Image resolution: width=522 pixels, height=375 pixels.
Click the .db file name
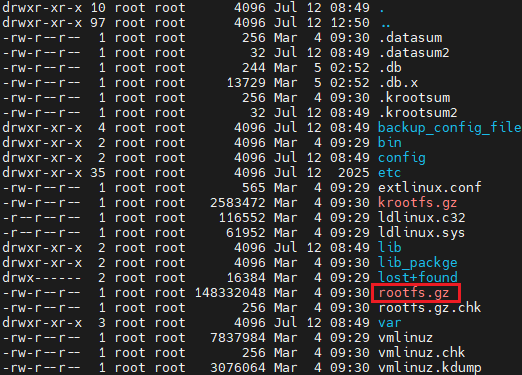pos(390,68)
